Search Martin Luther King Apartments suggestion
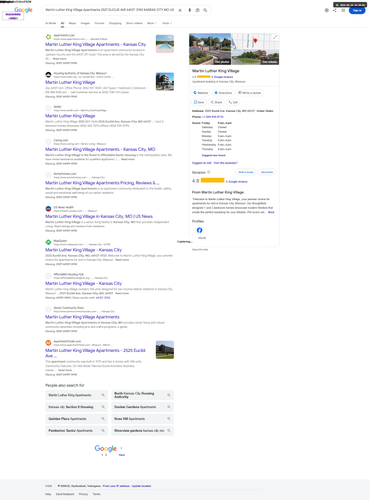Screen dimensions: 374x500 pyautogui.click(x=76, y=395)
